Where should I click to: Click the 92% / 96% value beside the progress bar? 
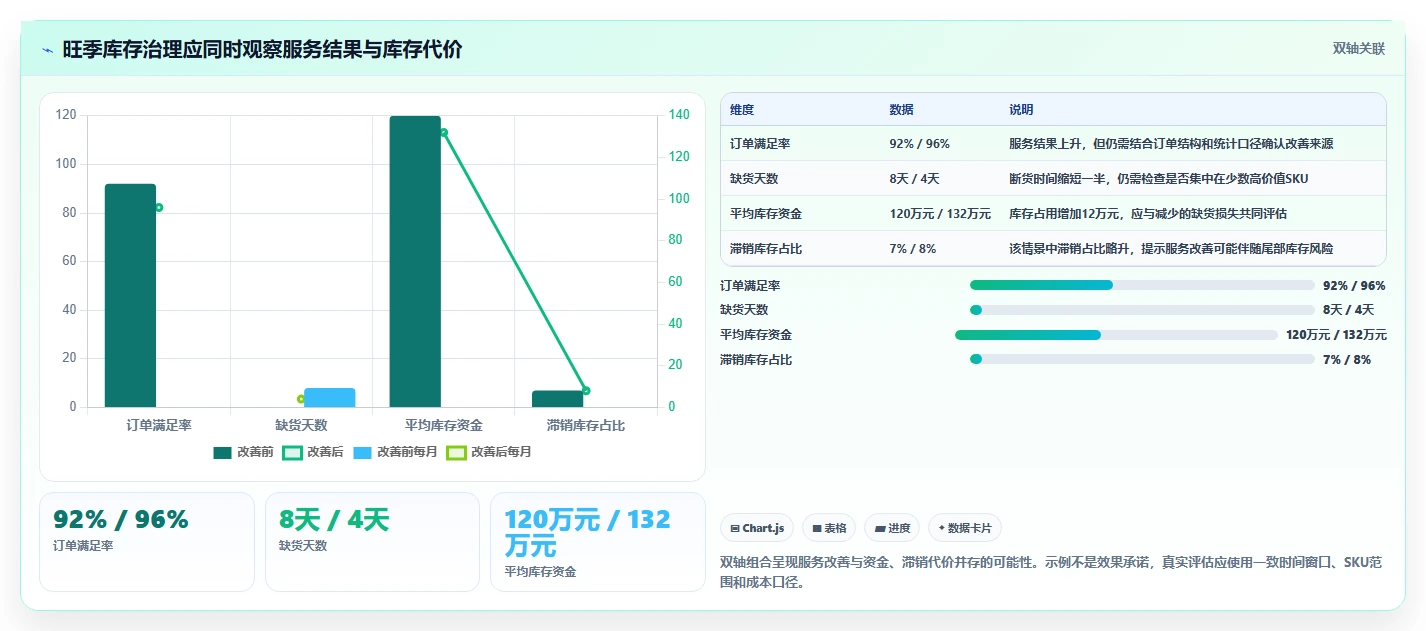coord(1354,285)
